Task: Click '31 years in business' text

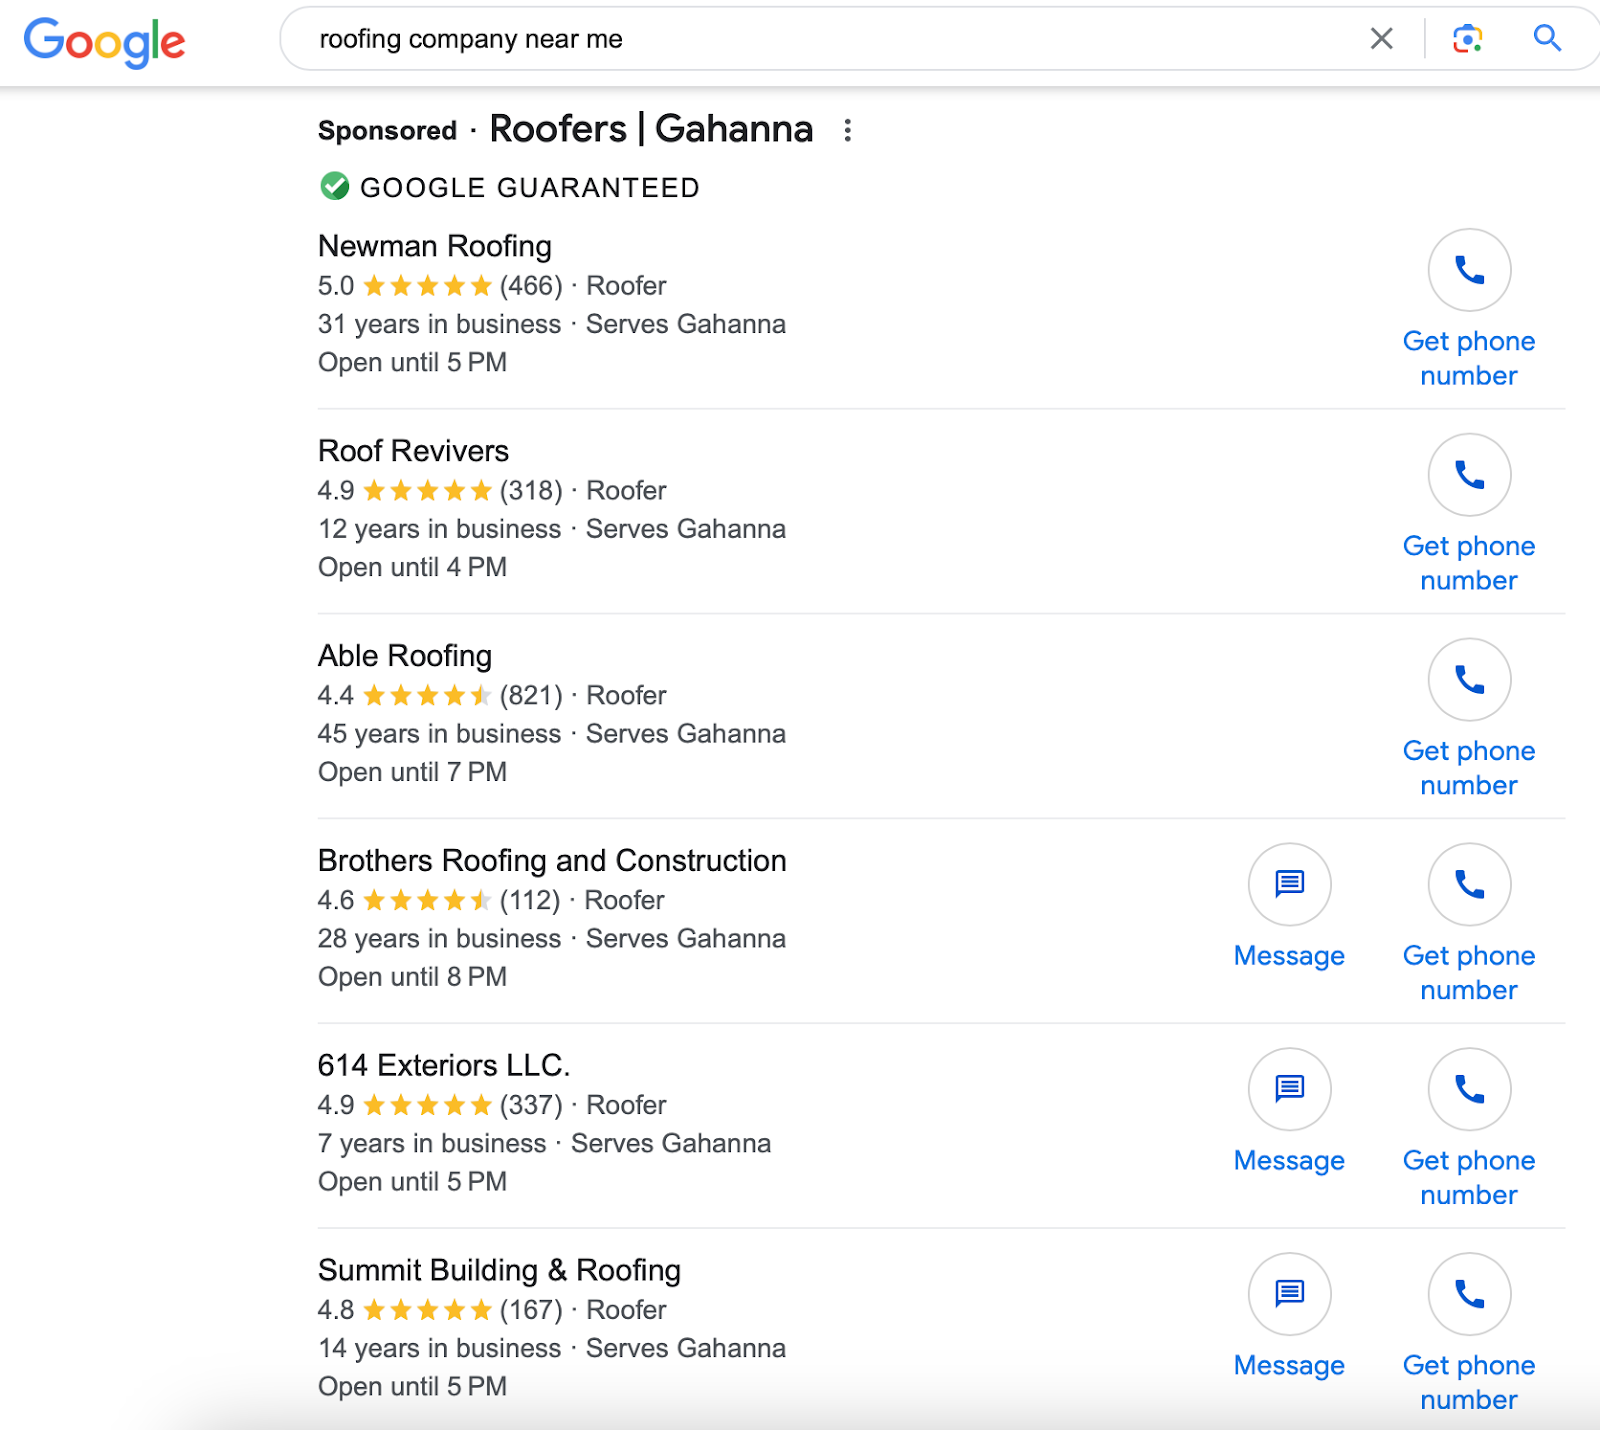Action: [439, 325]
